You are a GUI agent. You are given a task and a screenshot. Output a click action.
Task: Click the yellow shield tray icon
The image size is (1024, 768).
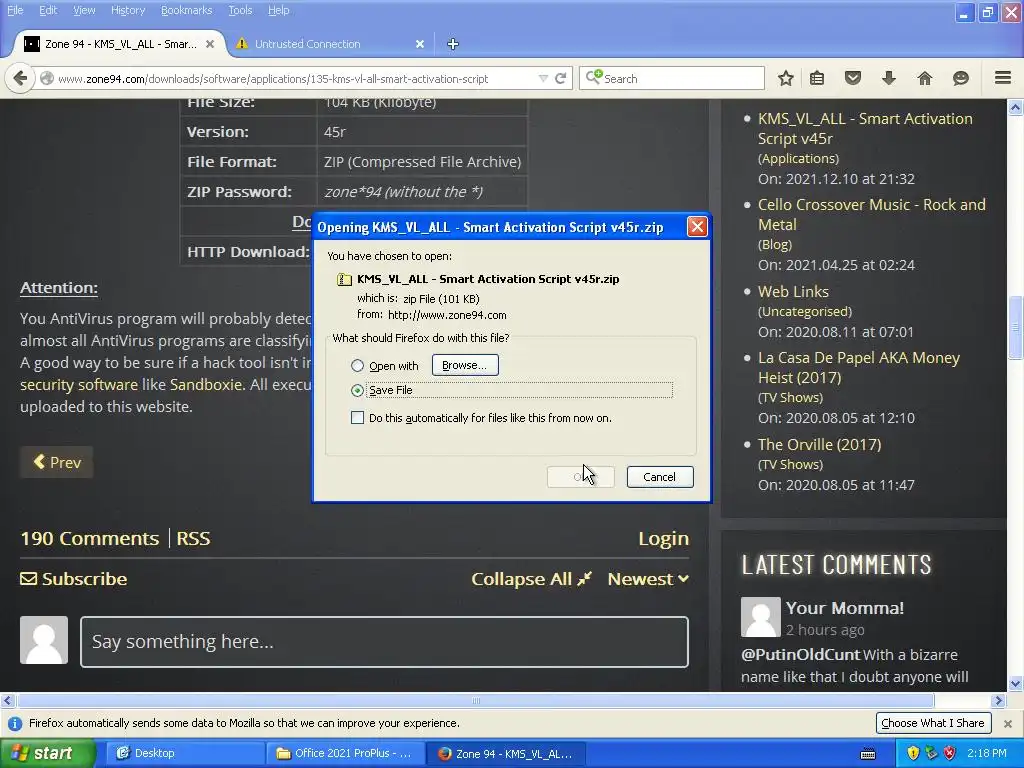tap(913, 753)
